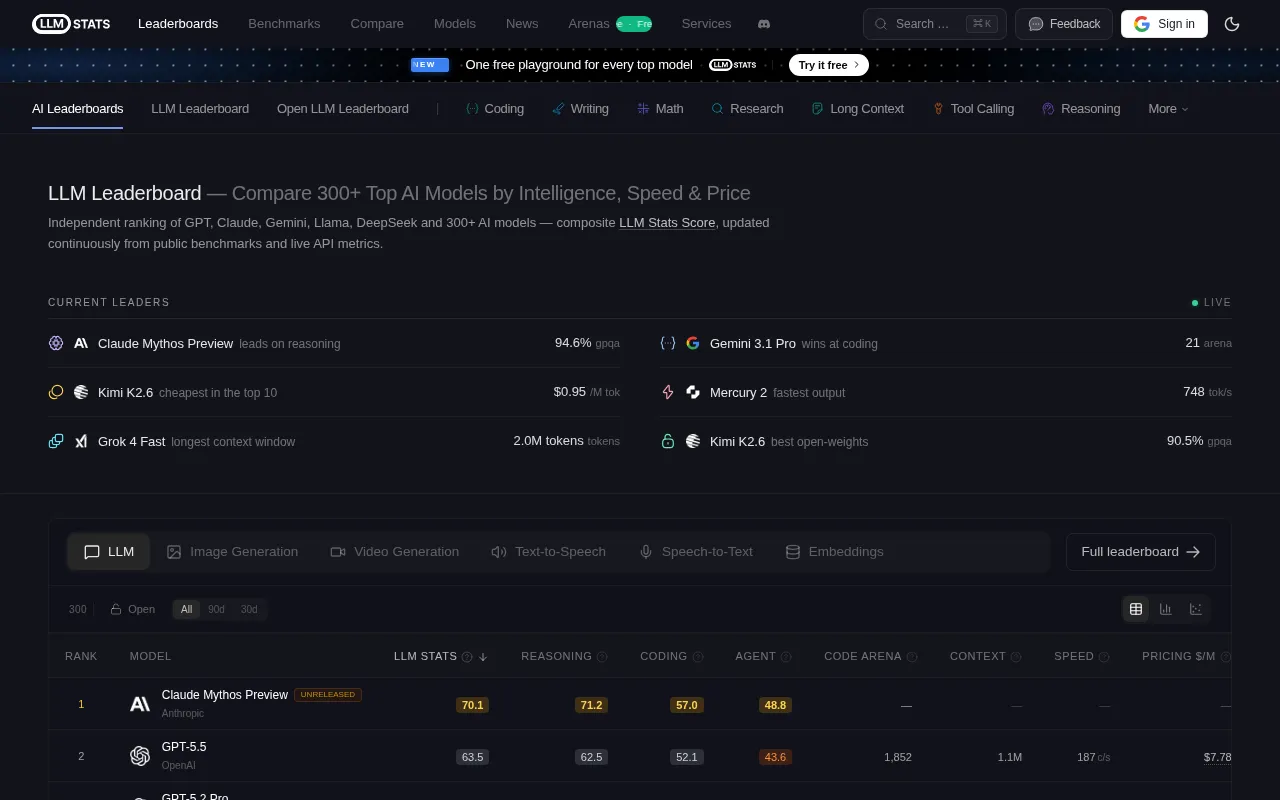Open the Benchmarks nav item
This screenshot has height=800, width=1280.
(284, 24)
